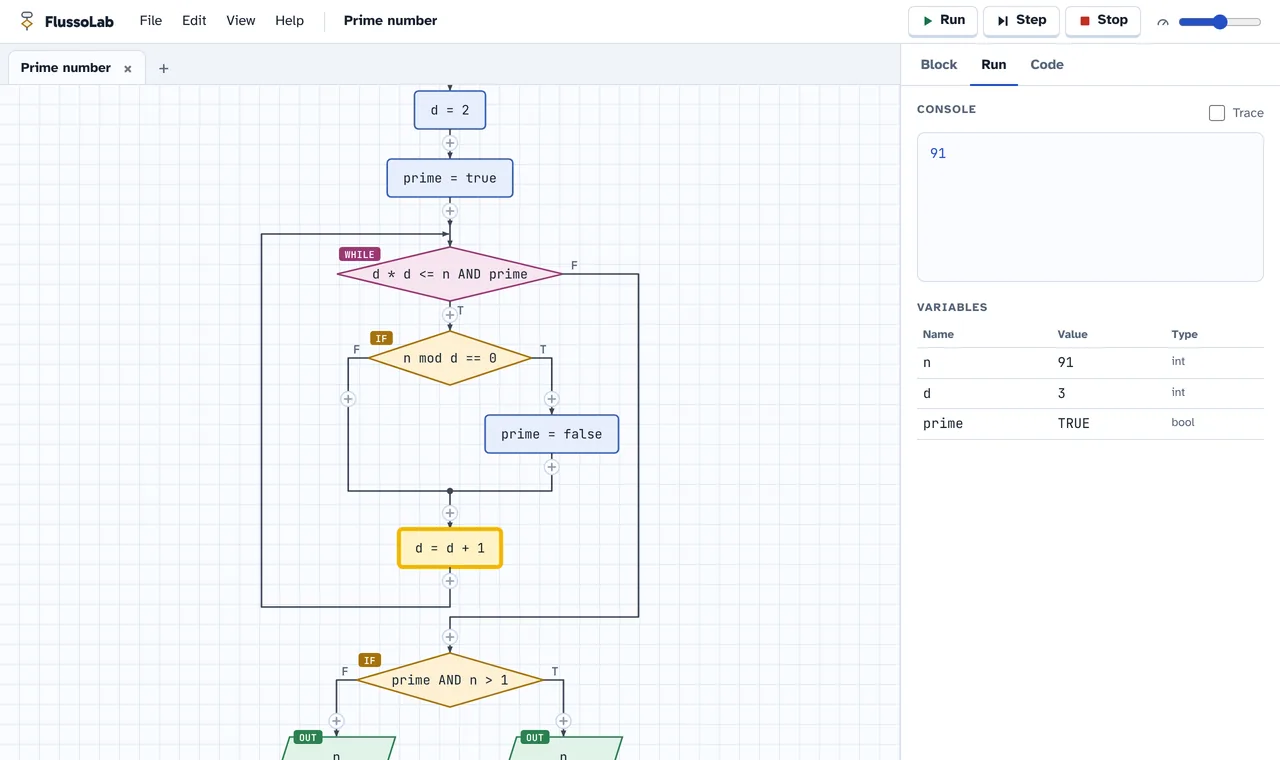Click the value 3 of variable d
Screen dimensions: 1280x760
(x=1062, y=393)
